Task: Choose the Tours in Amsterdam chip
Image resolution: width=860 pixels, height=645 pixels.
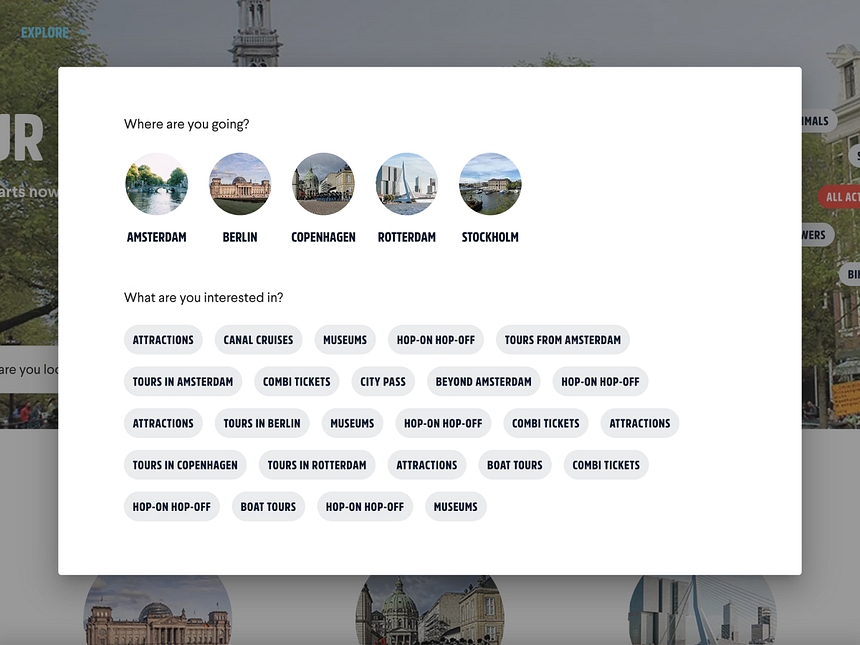Action: coord(183,382)
